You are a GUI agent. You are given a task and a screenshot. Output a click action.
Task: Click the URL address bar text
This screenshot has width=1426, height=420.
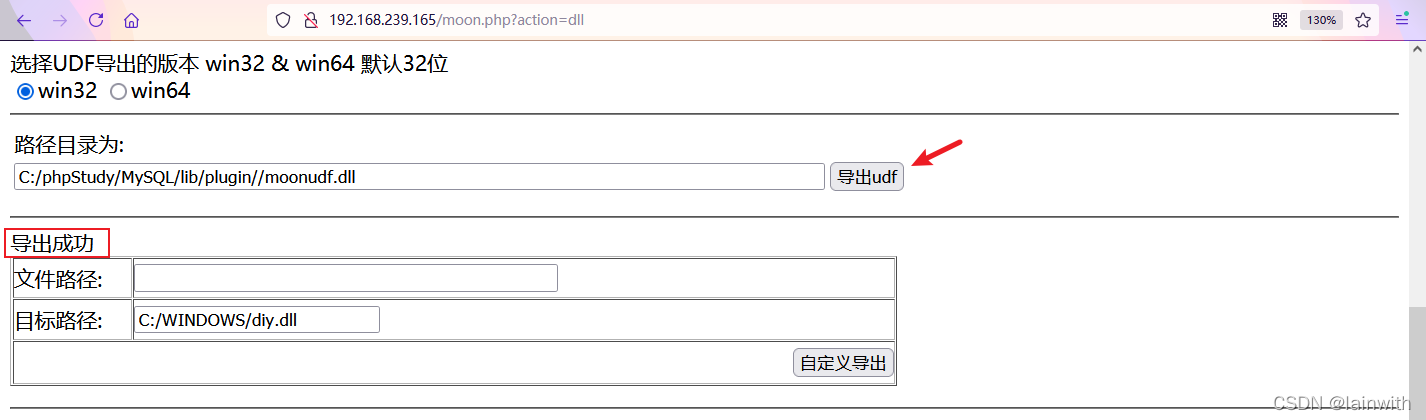[x=456, y=20]
